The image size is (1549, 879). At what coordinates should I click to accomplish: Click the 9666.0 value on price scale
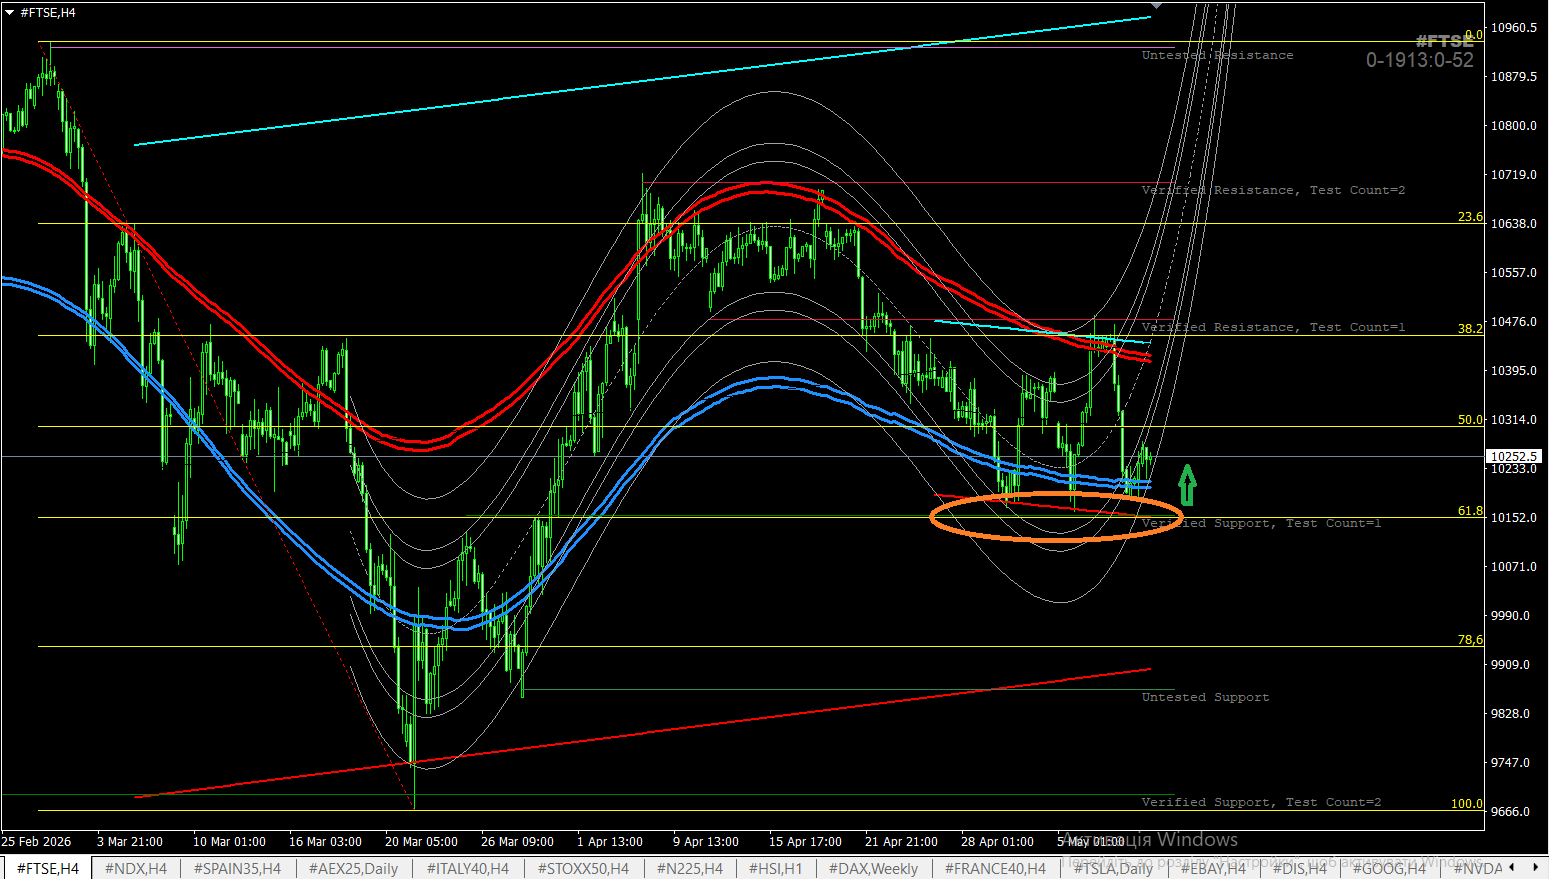tap(1510, 812)
